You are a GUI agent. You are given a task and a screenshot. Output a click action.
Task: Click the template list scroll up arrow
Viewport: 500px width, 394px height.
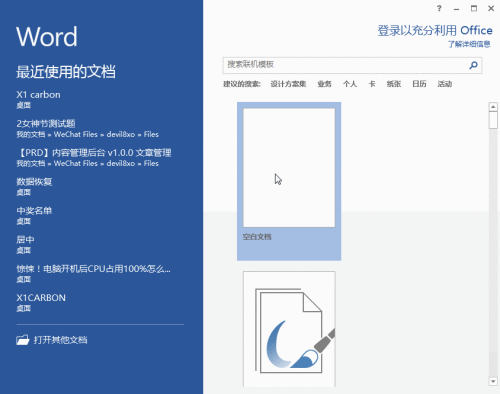tap(493, 107)
